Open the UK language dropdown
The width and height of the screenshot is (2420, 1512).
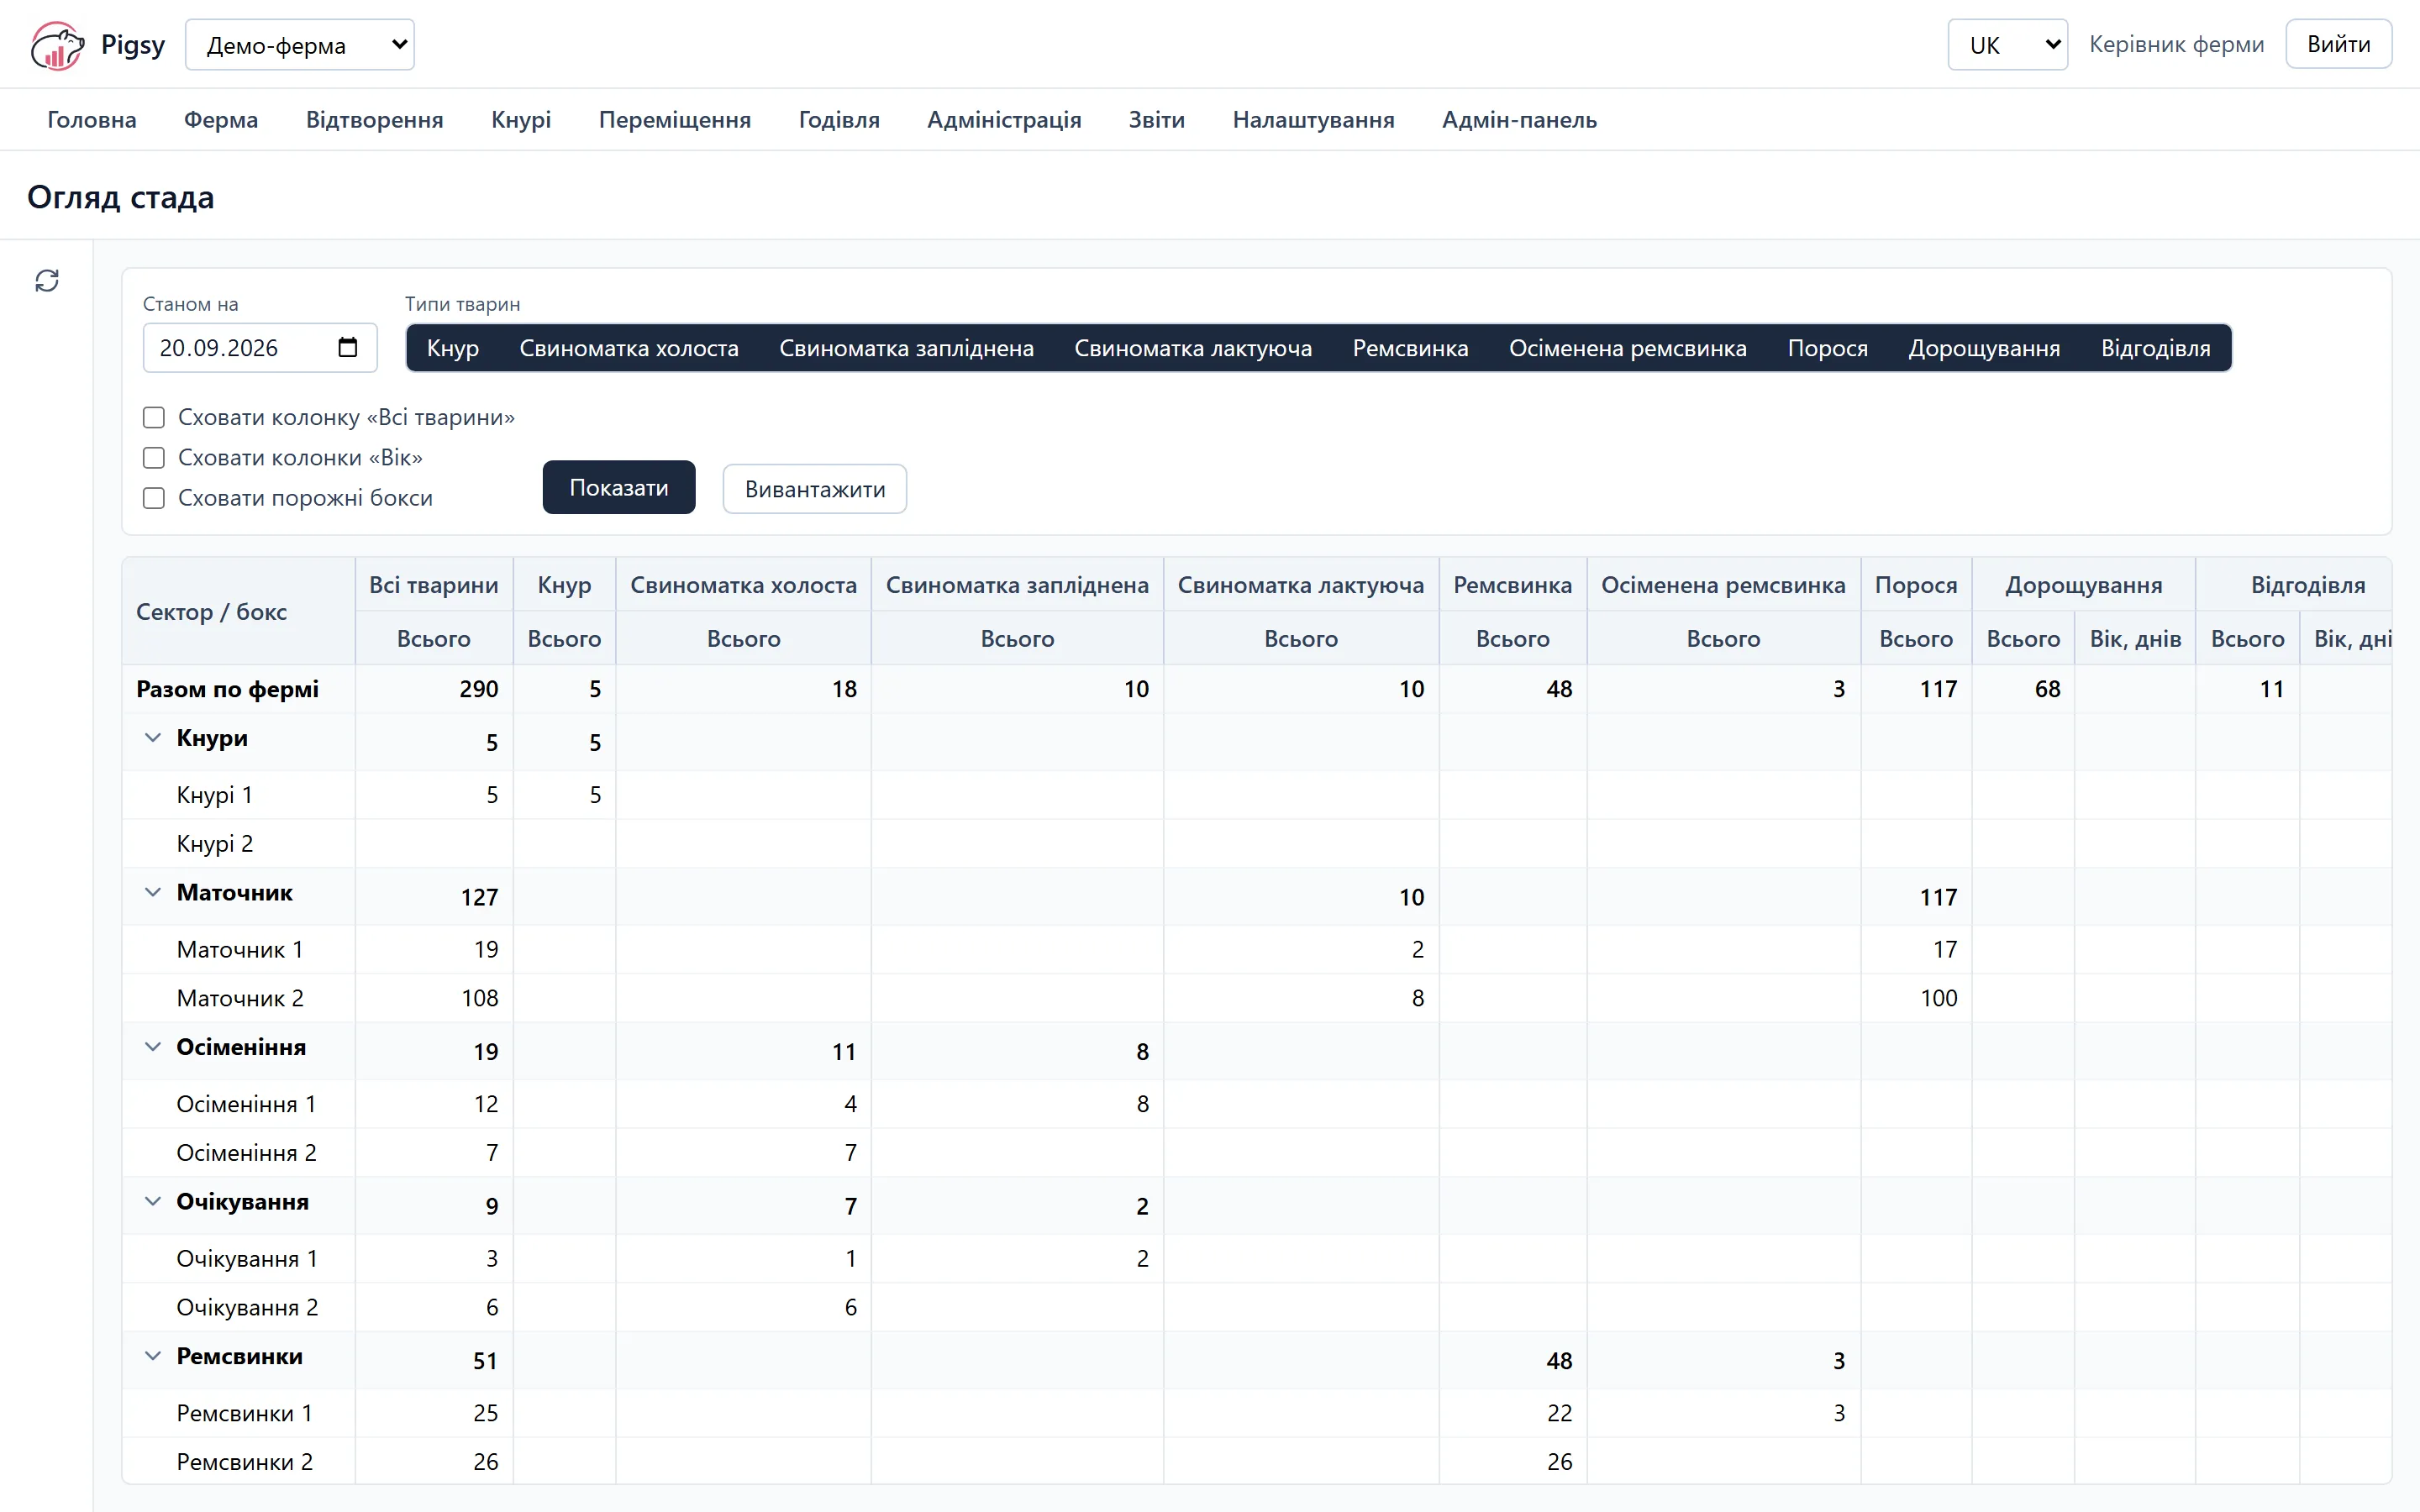(2007, 45)
